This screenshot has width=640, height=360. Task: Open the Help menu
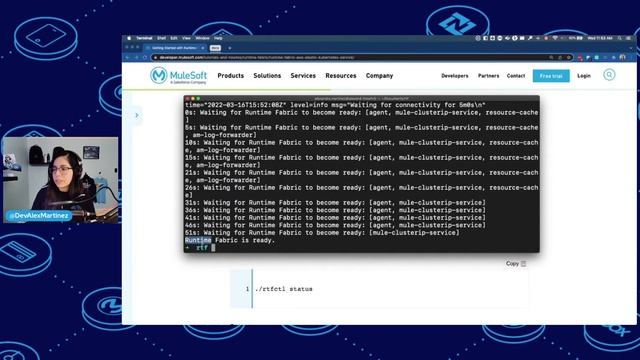coord(218,38)
